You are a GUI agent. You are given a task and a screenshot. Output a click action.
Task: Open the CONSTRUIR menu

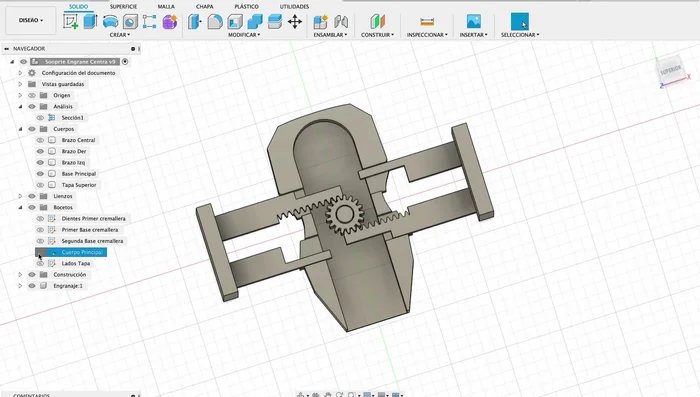coord(377,35)
